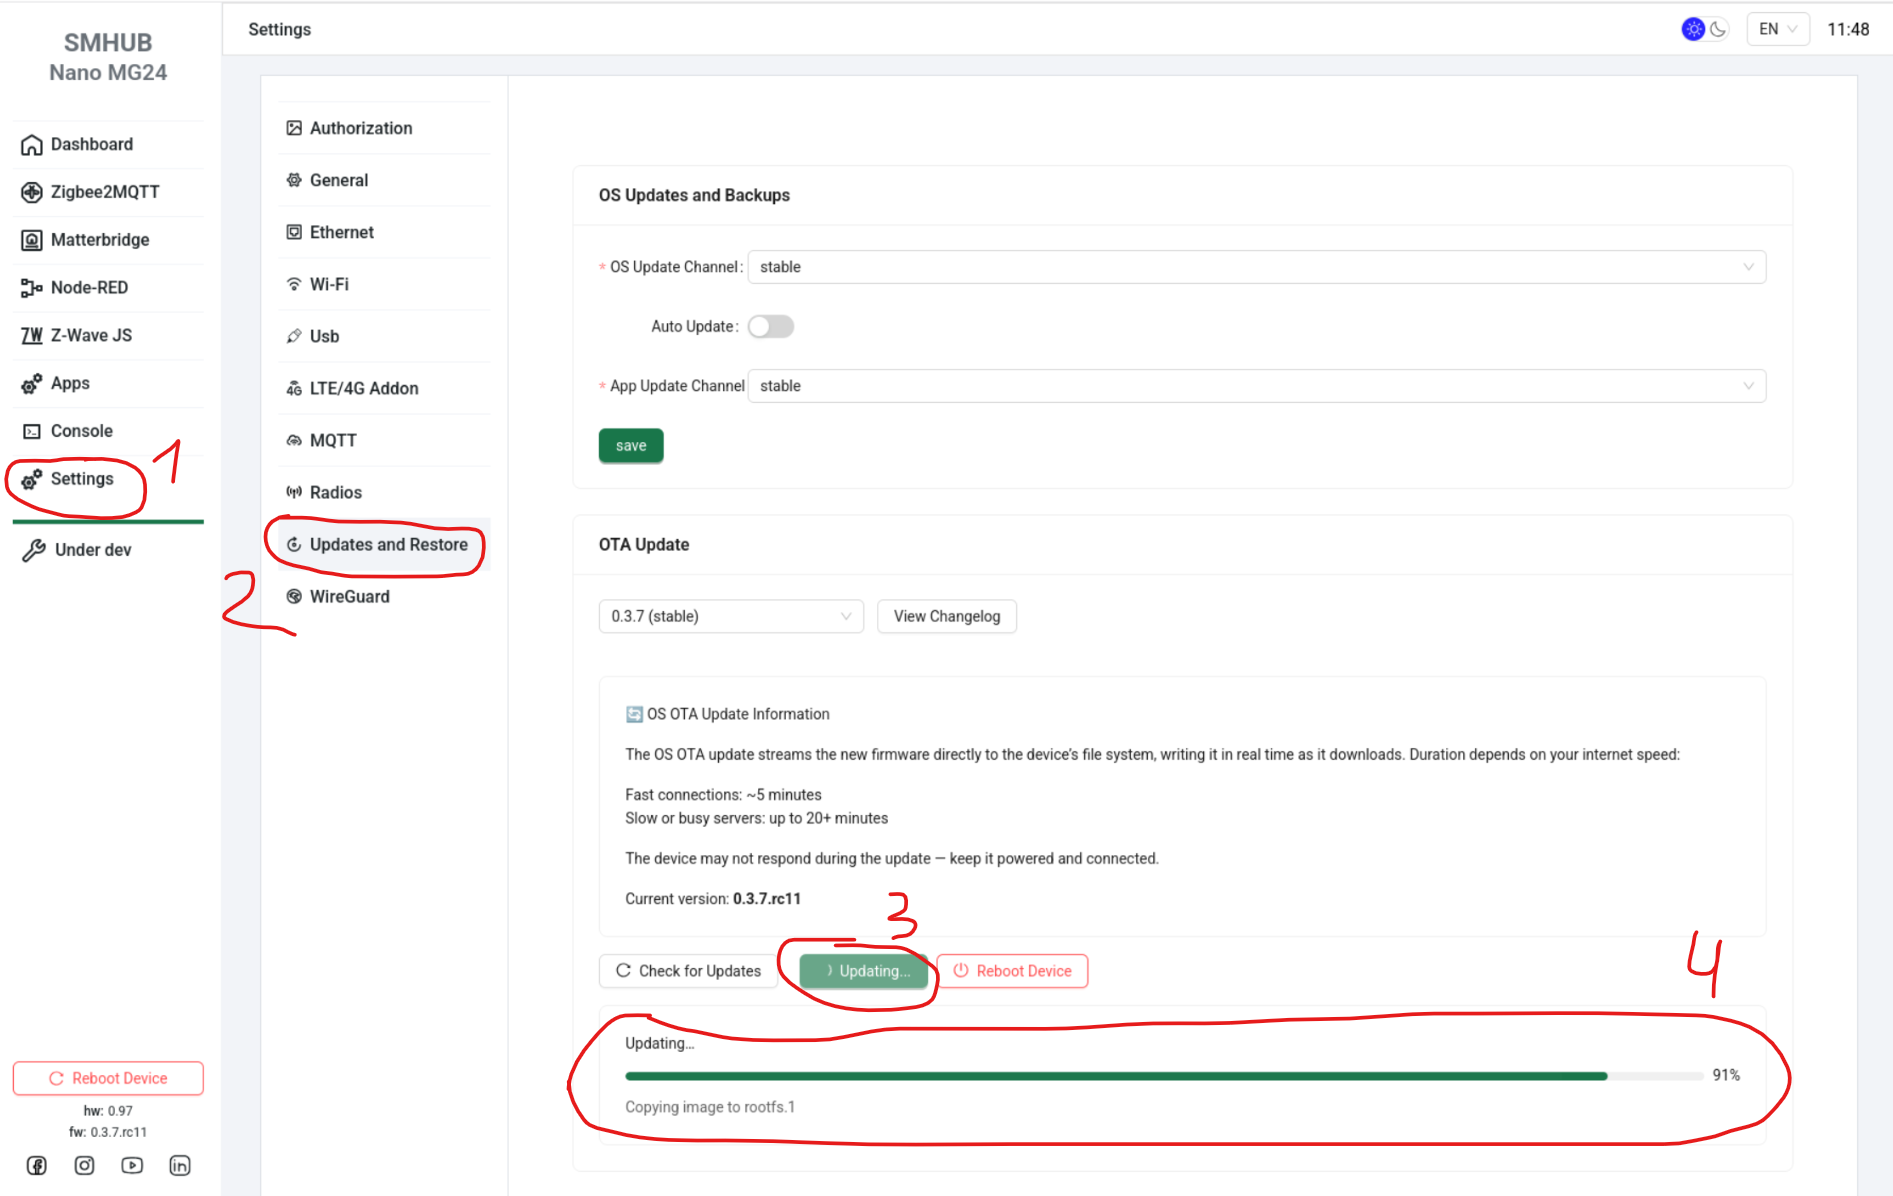Viewport: 1893px width, 1196px height.
Task: Click the Z-Wave JS sidebar icon
Action: click(x=32, y=336)
